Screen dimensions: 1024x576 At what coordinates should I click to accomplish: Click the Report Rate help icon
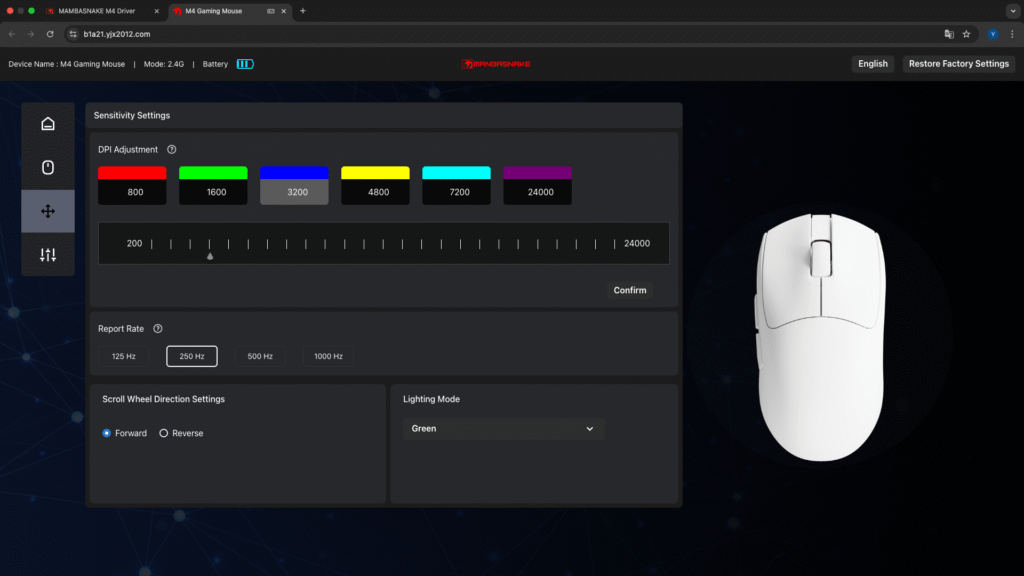[157, 328]
